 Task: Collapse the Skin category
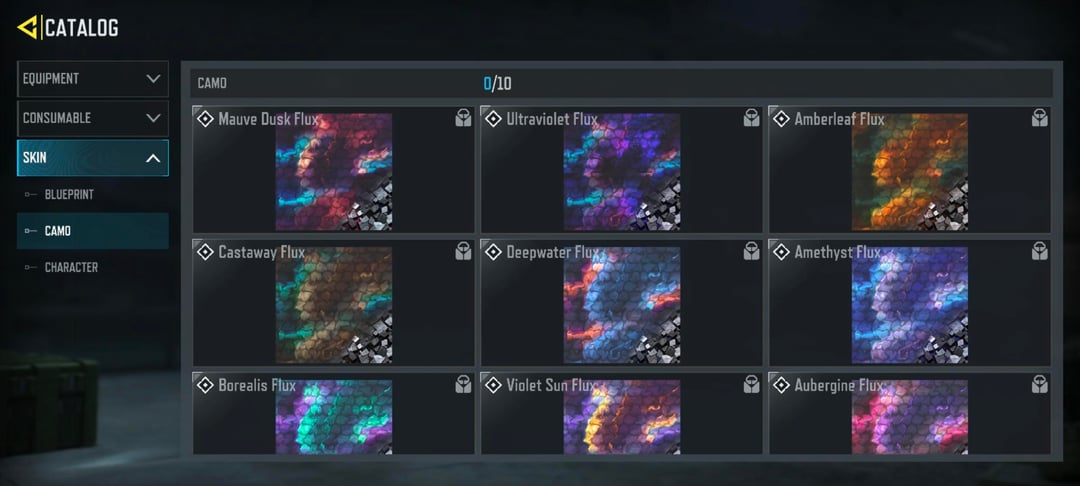point(93,158)
